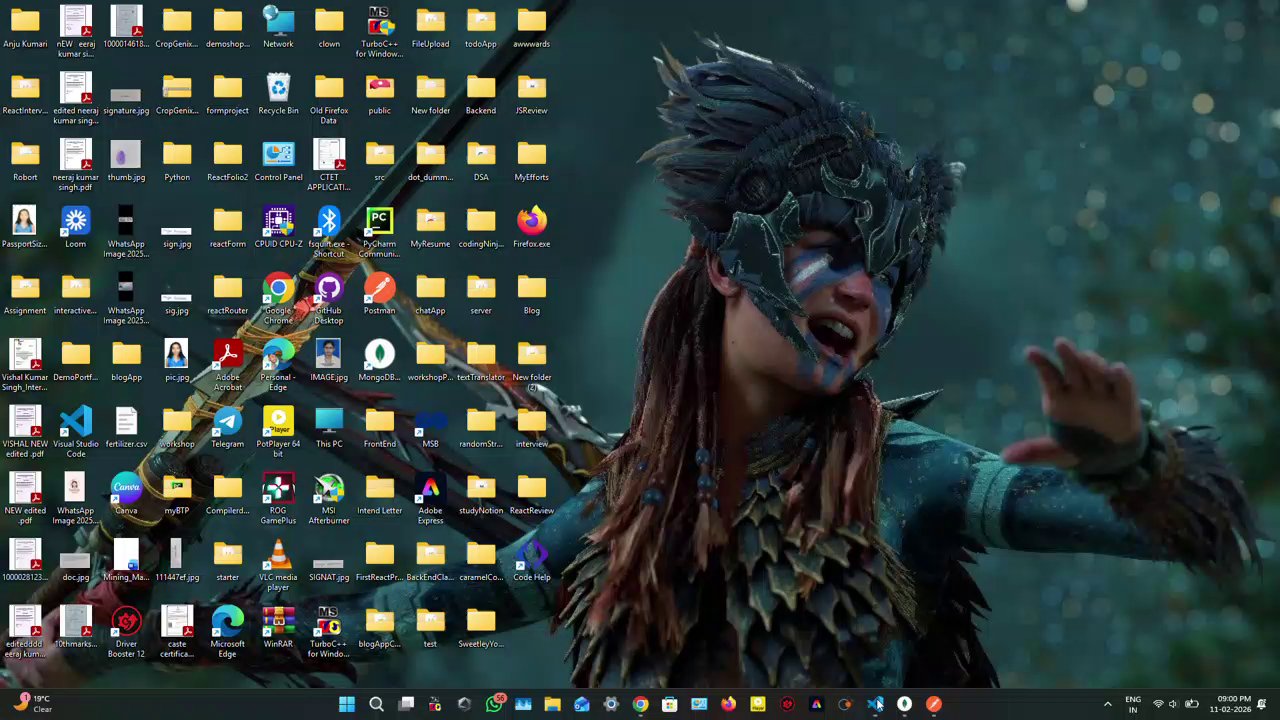Screen dimensions: 1280x720
Task: Select the Python folder
Action: coord(177,160)
